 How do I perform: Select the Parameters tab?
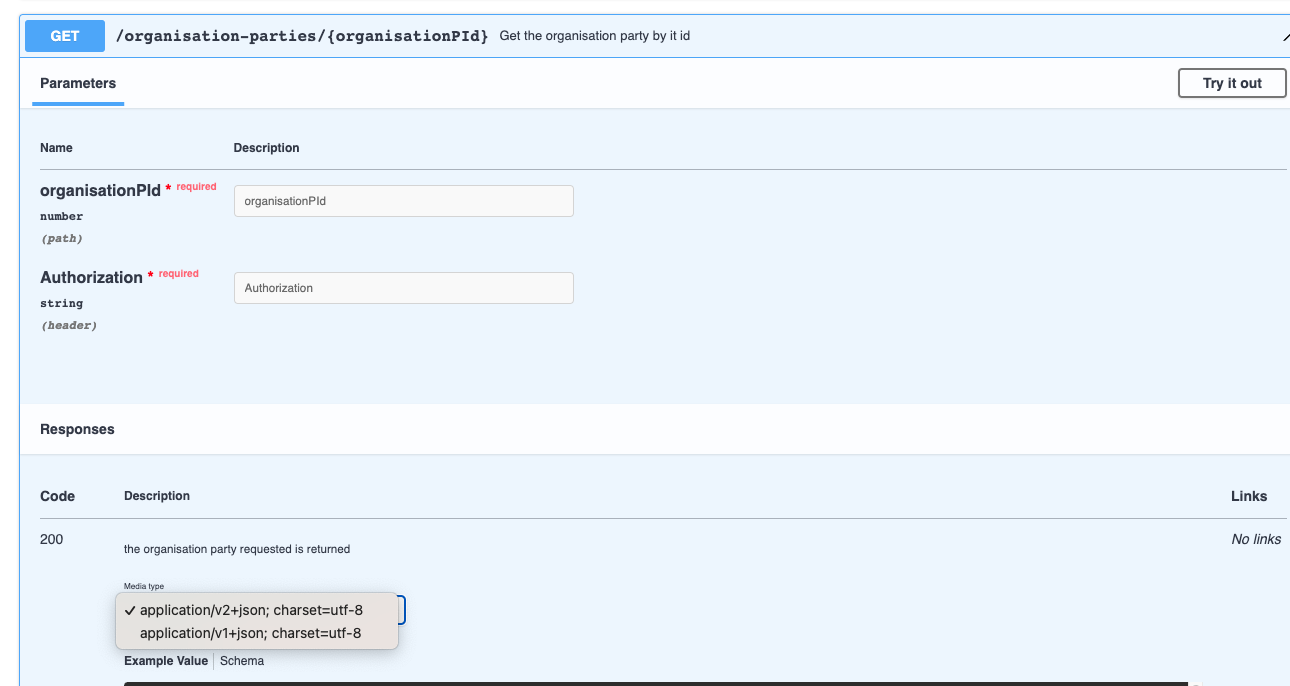(78, 84)
